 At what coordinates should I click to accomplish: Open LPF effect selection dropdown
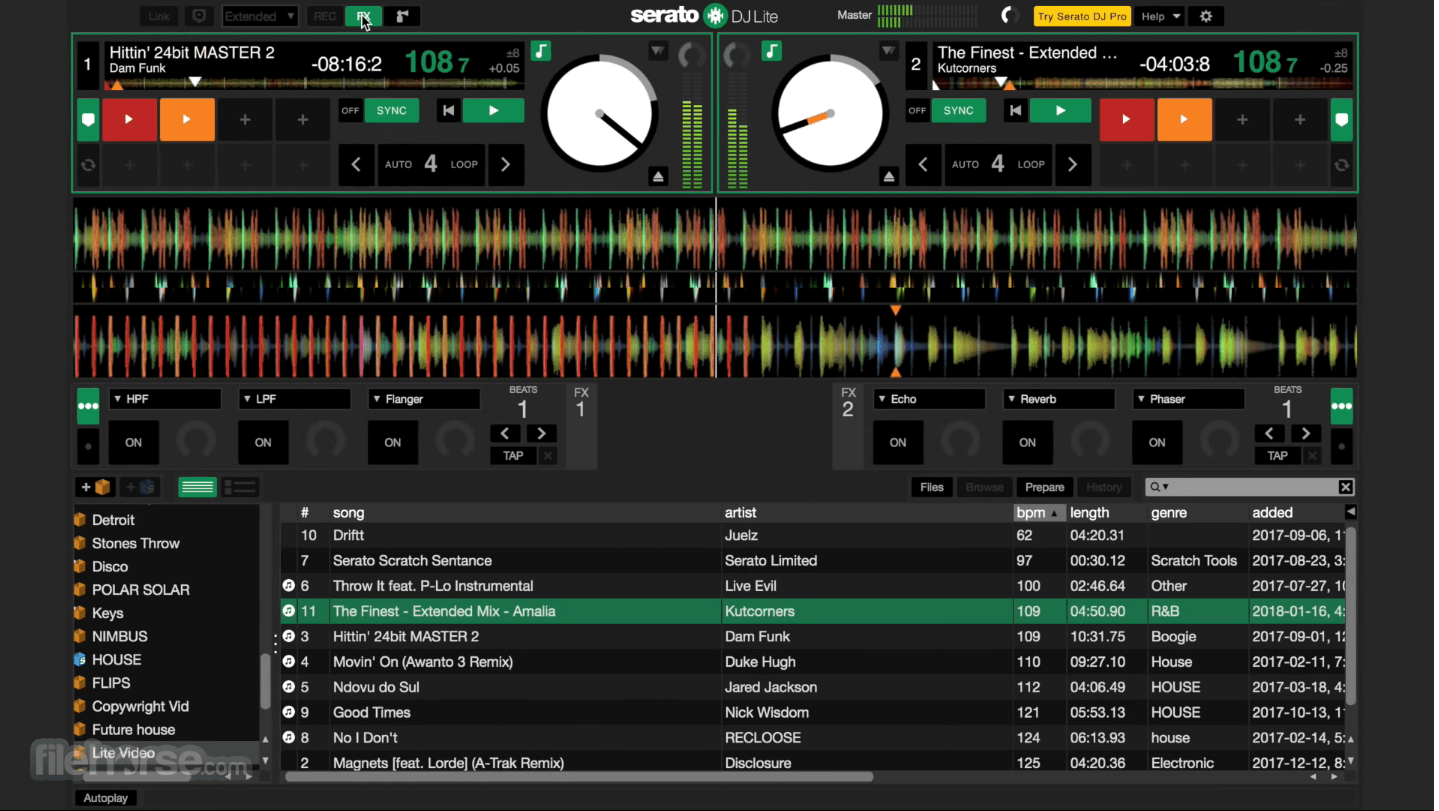coord(295,399)
